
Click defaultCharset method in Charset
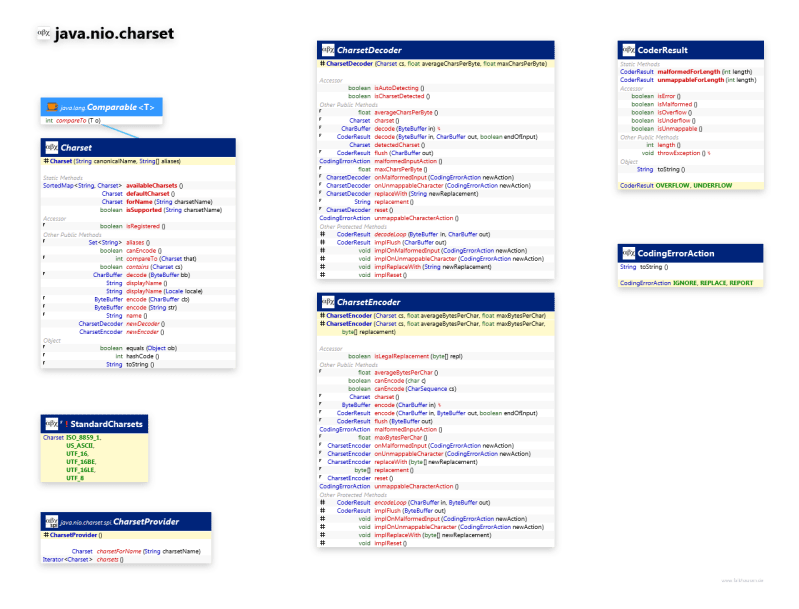pos(147,194)
